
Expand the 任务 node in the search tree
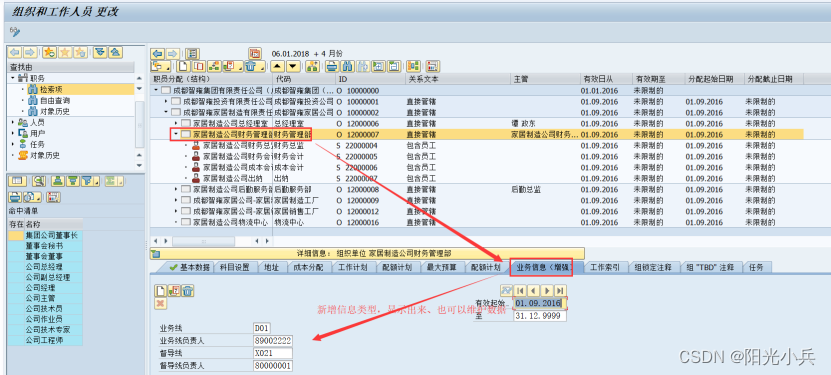tap(12, 144)
